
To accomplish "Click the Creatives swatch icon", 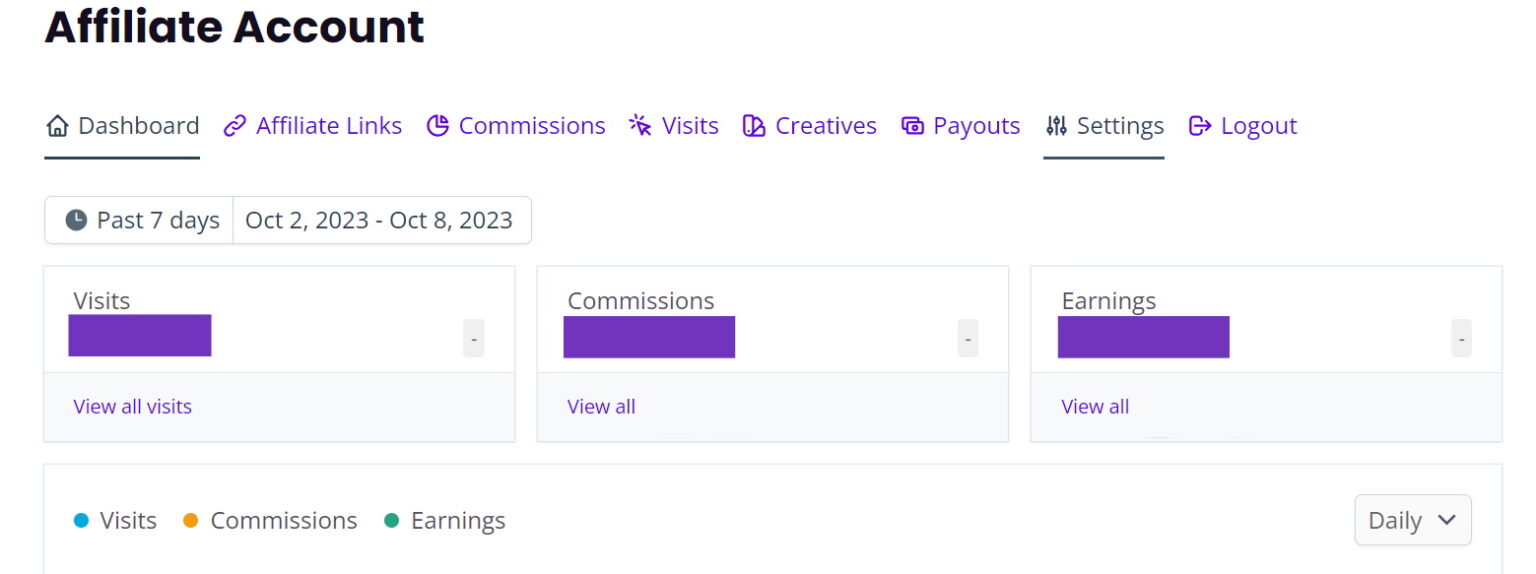I will click(x=754, y=126).
